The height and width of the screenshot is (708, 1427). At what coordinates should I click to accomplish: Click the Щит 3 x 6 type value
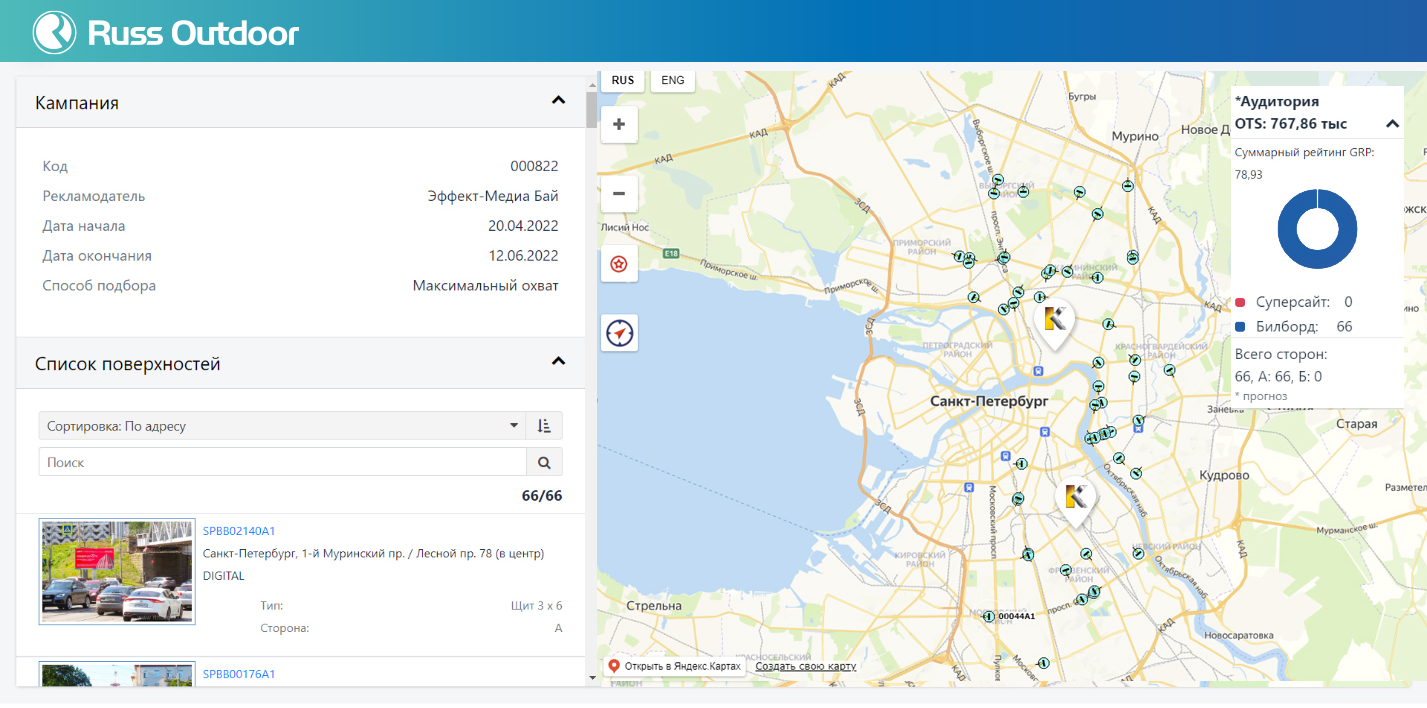point(536,605)
